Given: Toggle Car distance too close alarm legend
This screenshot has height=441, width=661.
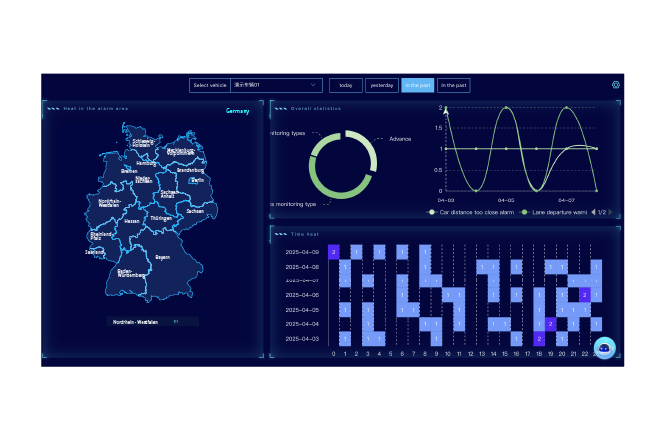Looking at the screenshot, I should click(x=472, y=212).
